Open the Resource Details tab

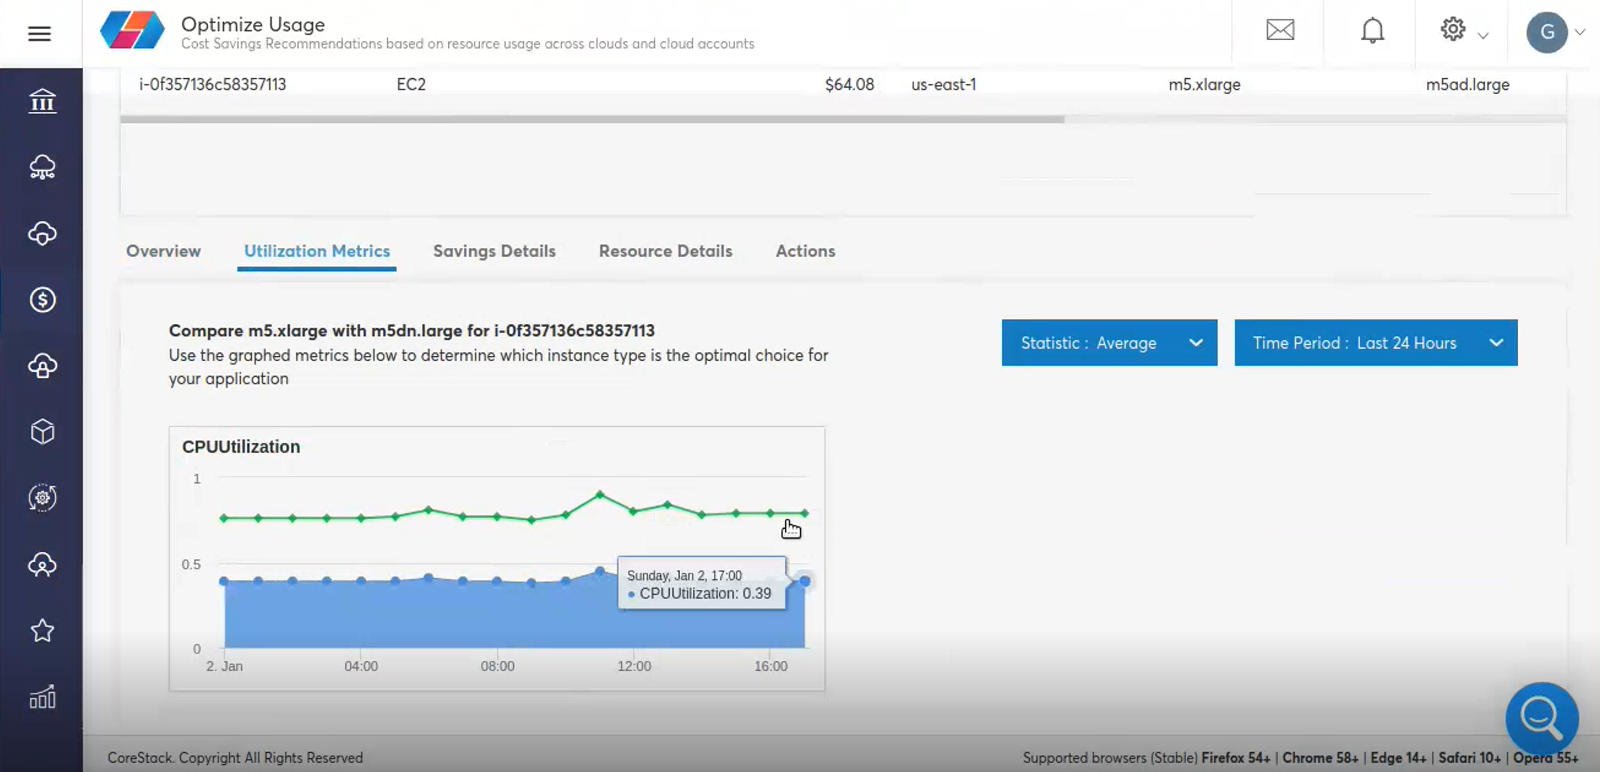tap(665, 251)
